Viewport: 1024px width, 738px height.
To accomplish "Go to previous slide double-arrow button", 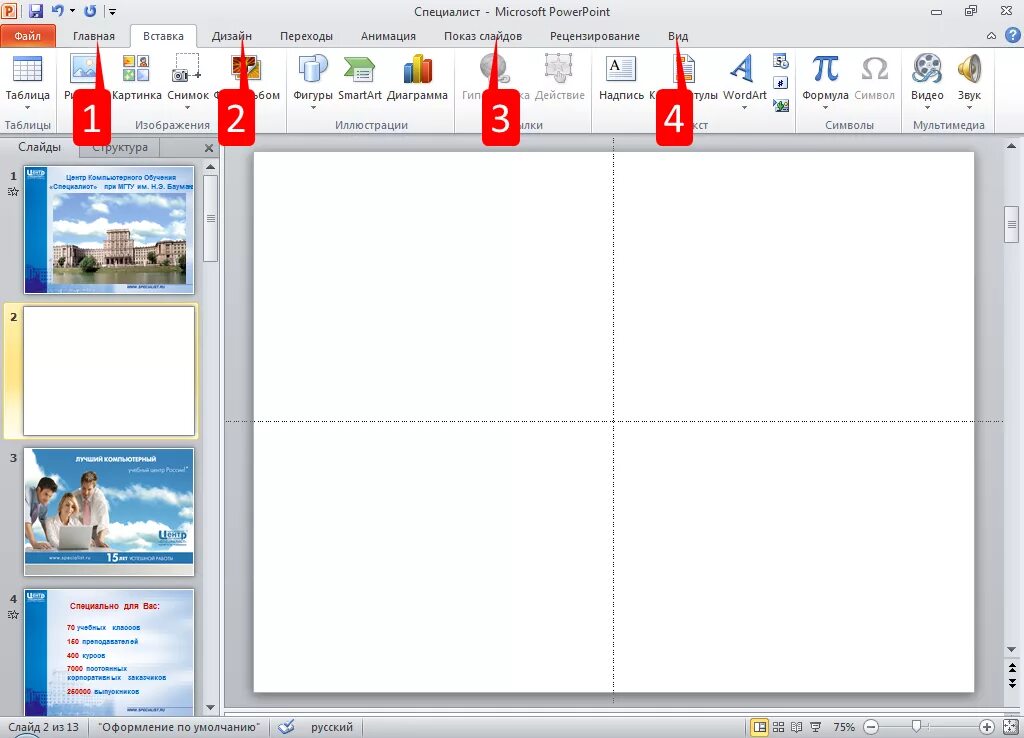I will [1012, 667].
